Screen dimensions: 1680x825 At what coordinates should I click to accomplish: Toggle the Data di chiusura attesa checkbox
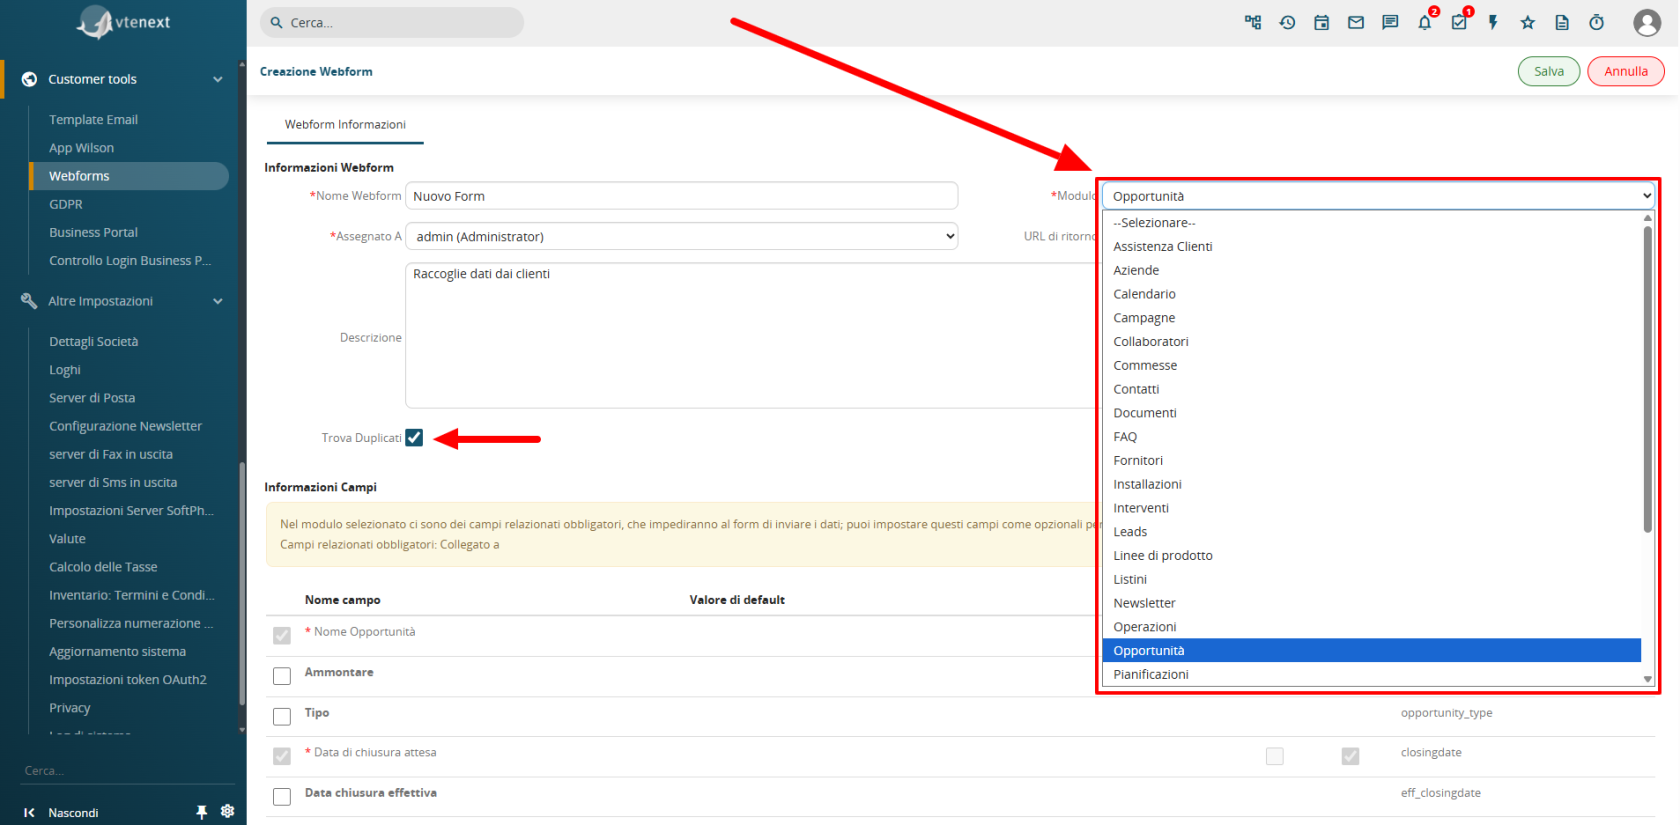282,756
